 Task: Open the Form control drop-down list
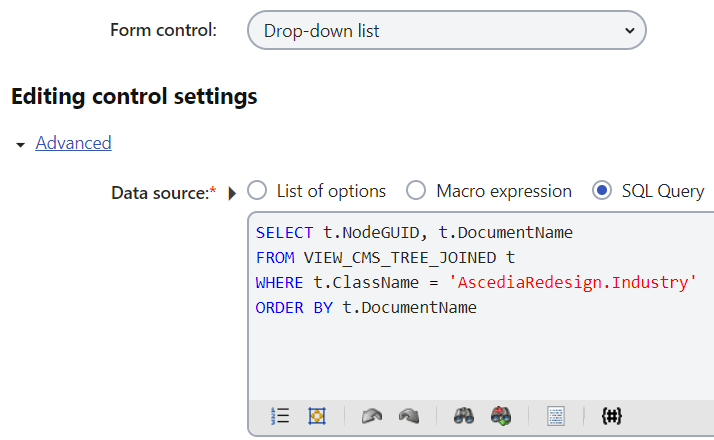(x=447, y=31)
